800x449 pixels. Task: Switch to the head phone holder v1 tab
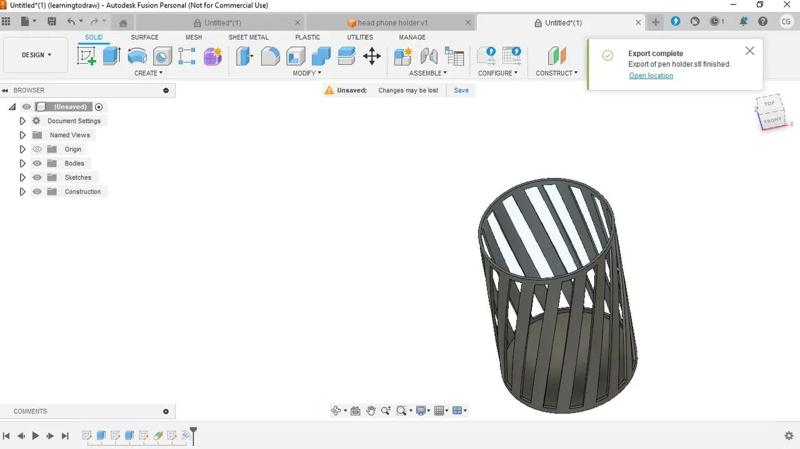tap(391, 23)
